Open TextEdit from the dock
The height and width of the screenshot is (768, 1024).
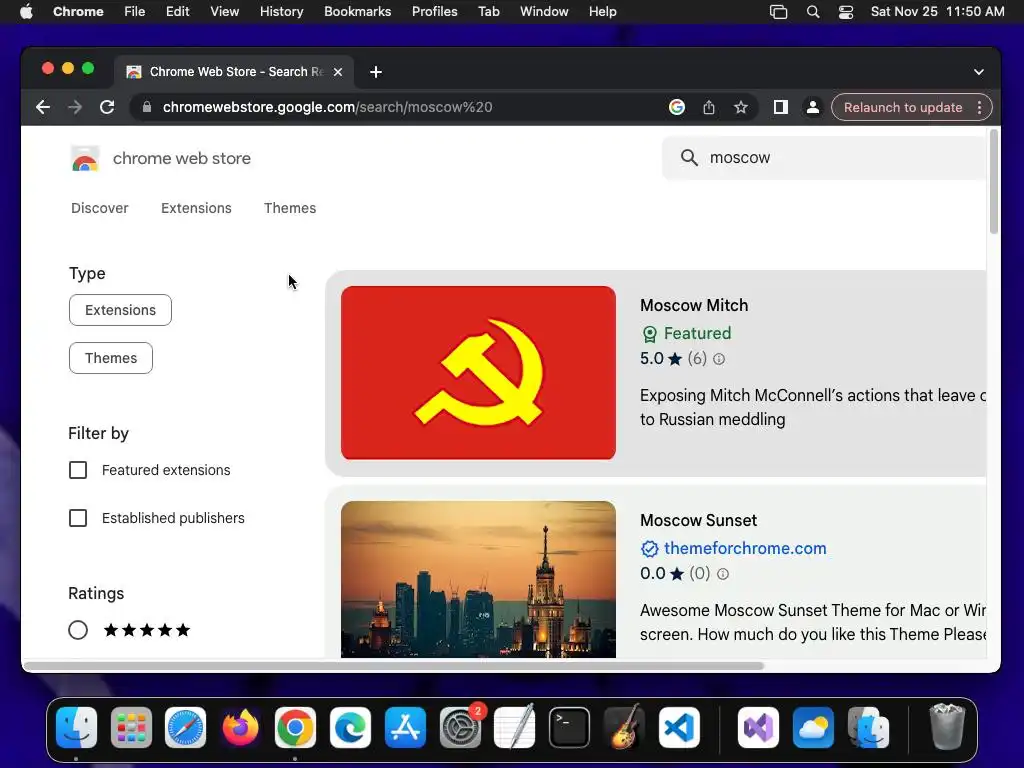[515, 728]
